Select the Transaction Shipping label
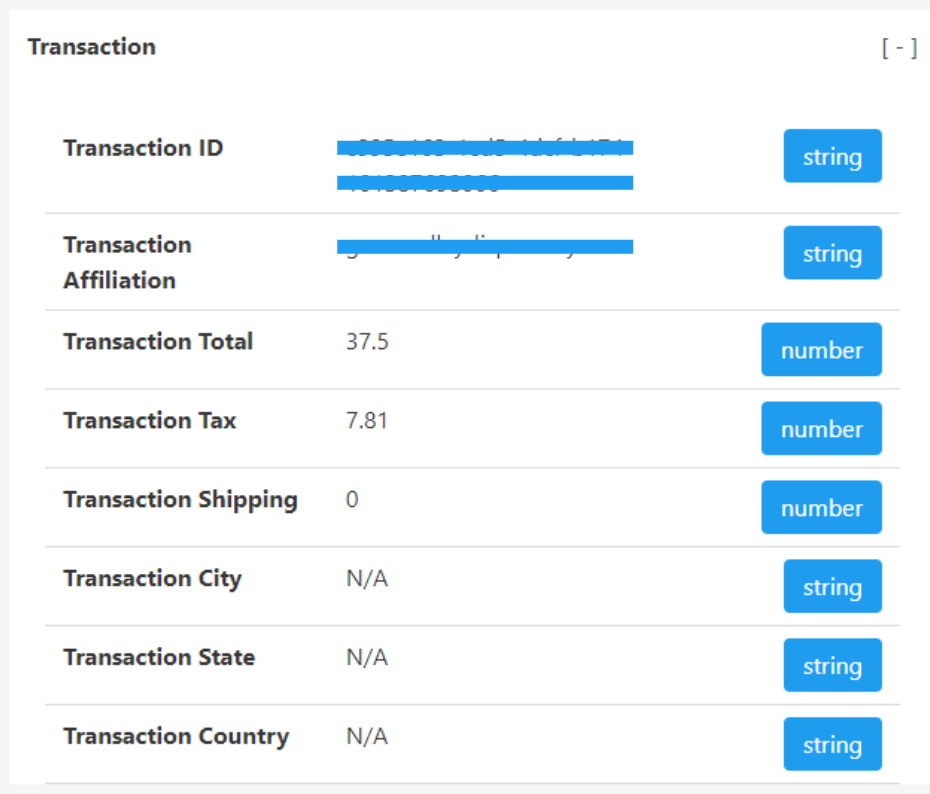The width and height of the screenshot is (930, 794). click(180, 499)
